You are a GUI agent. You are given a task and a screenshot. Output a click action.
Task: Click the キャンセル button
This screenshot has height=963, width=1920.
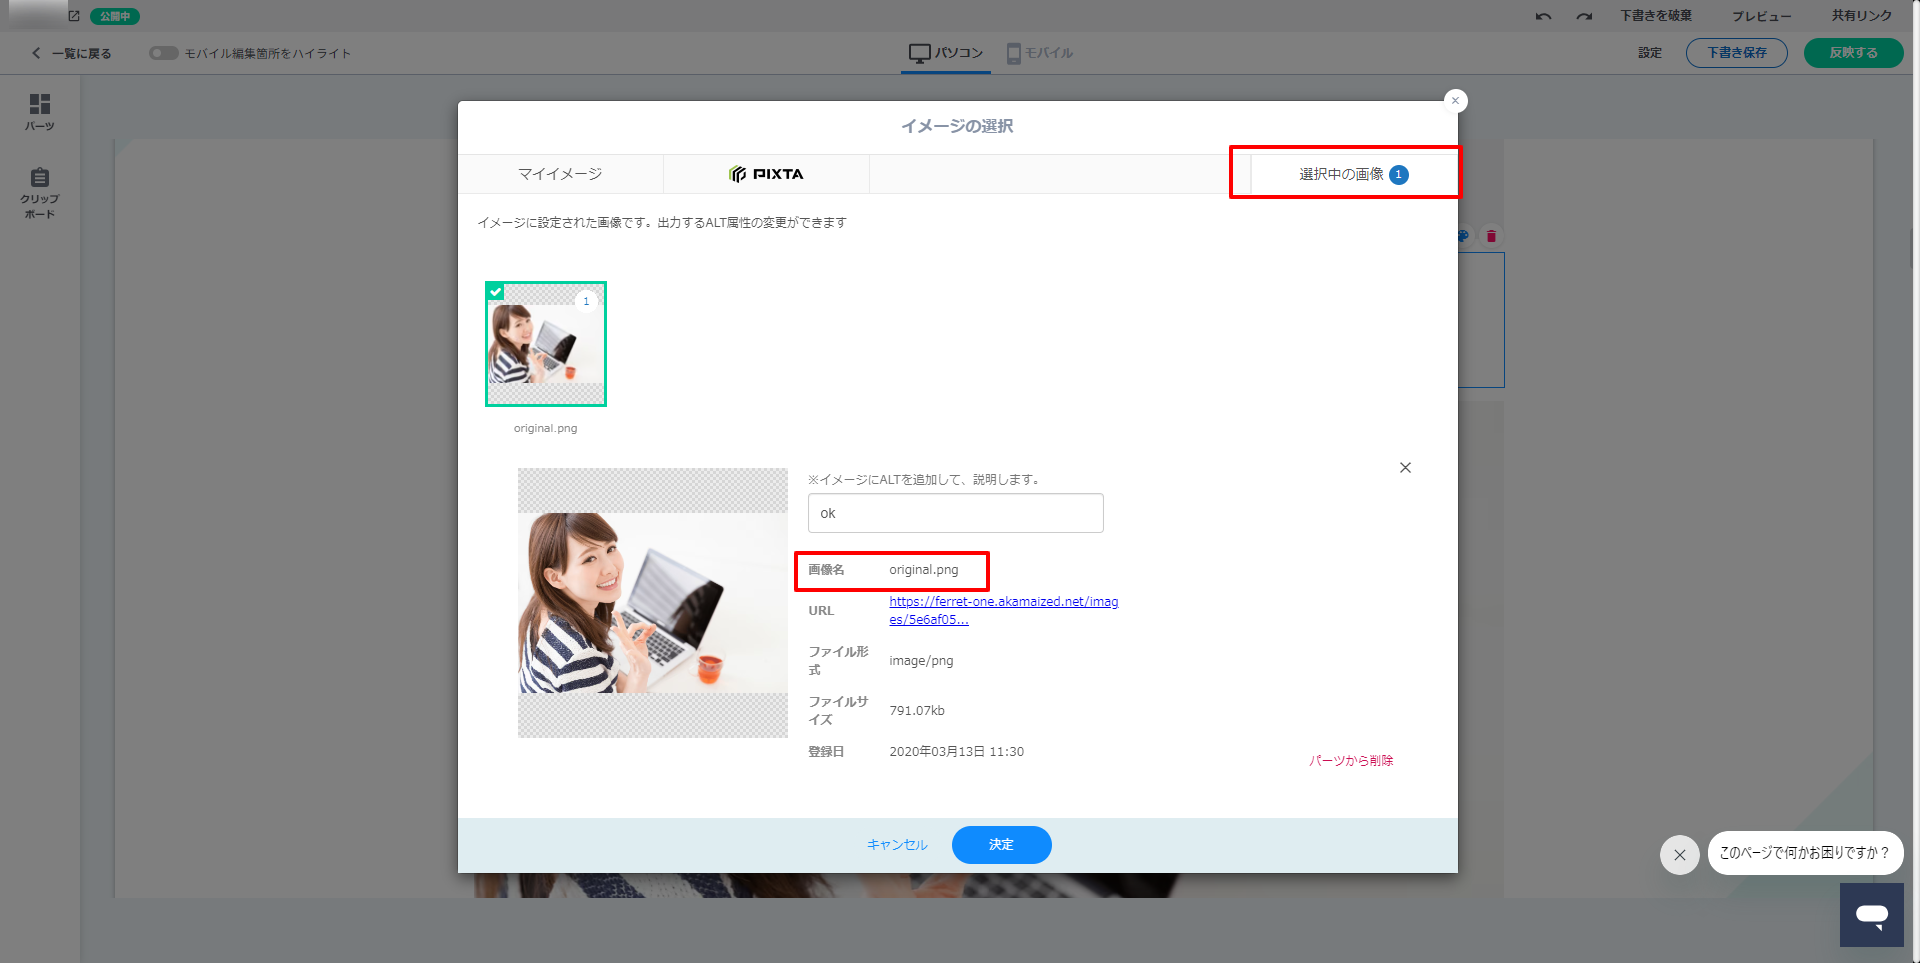897,845
